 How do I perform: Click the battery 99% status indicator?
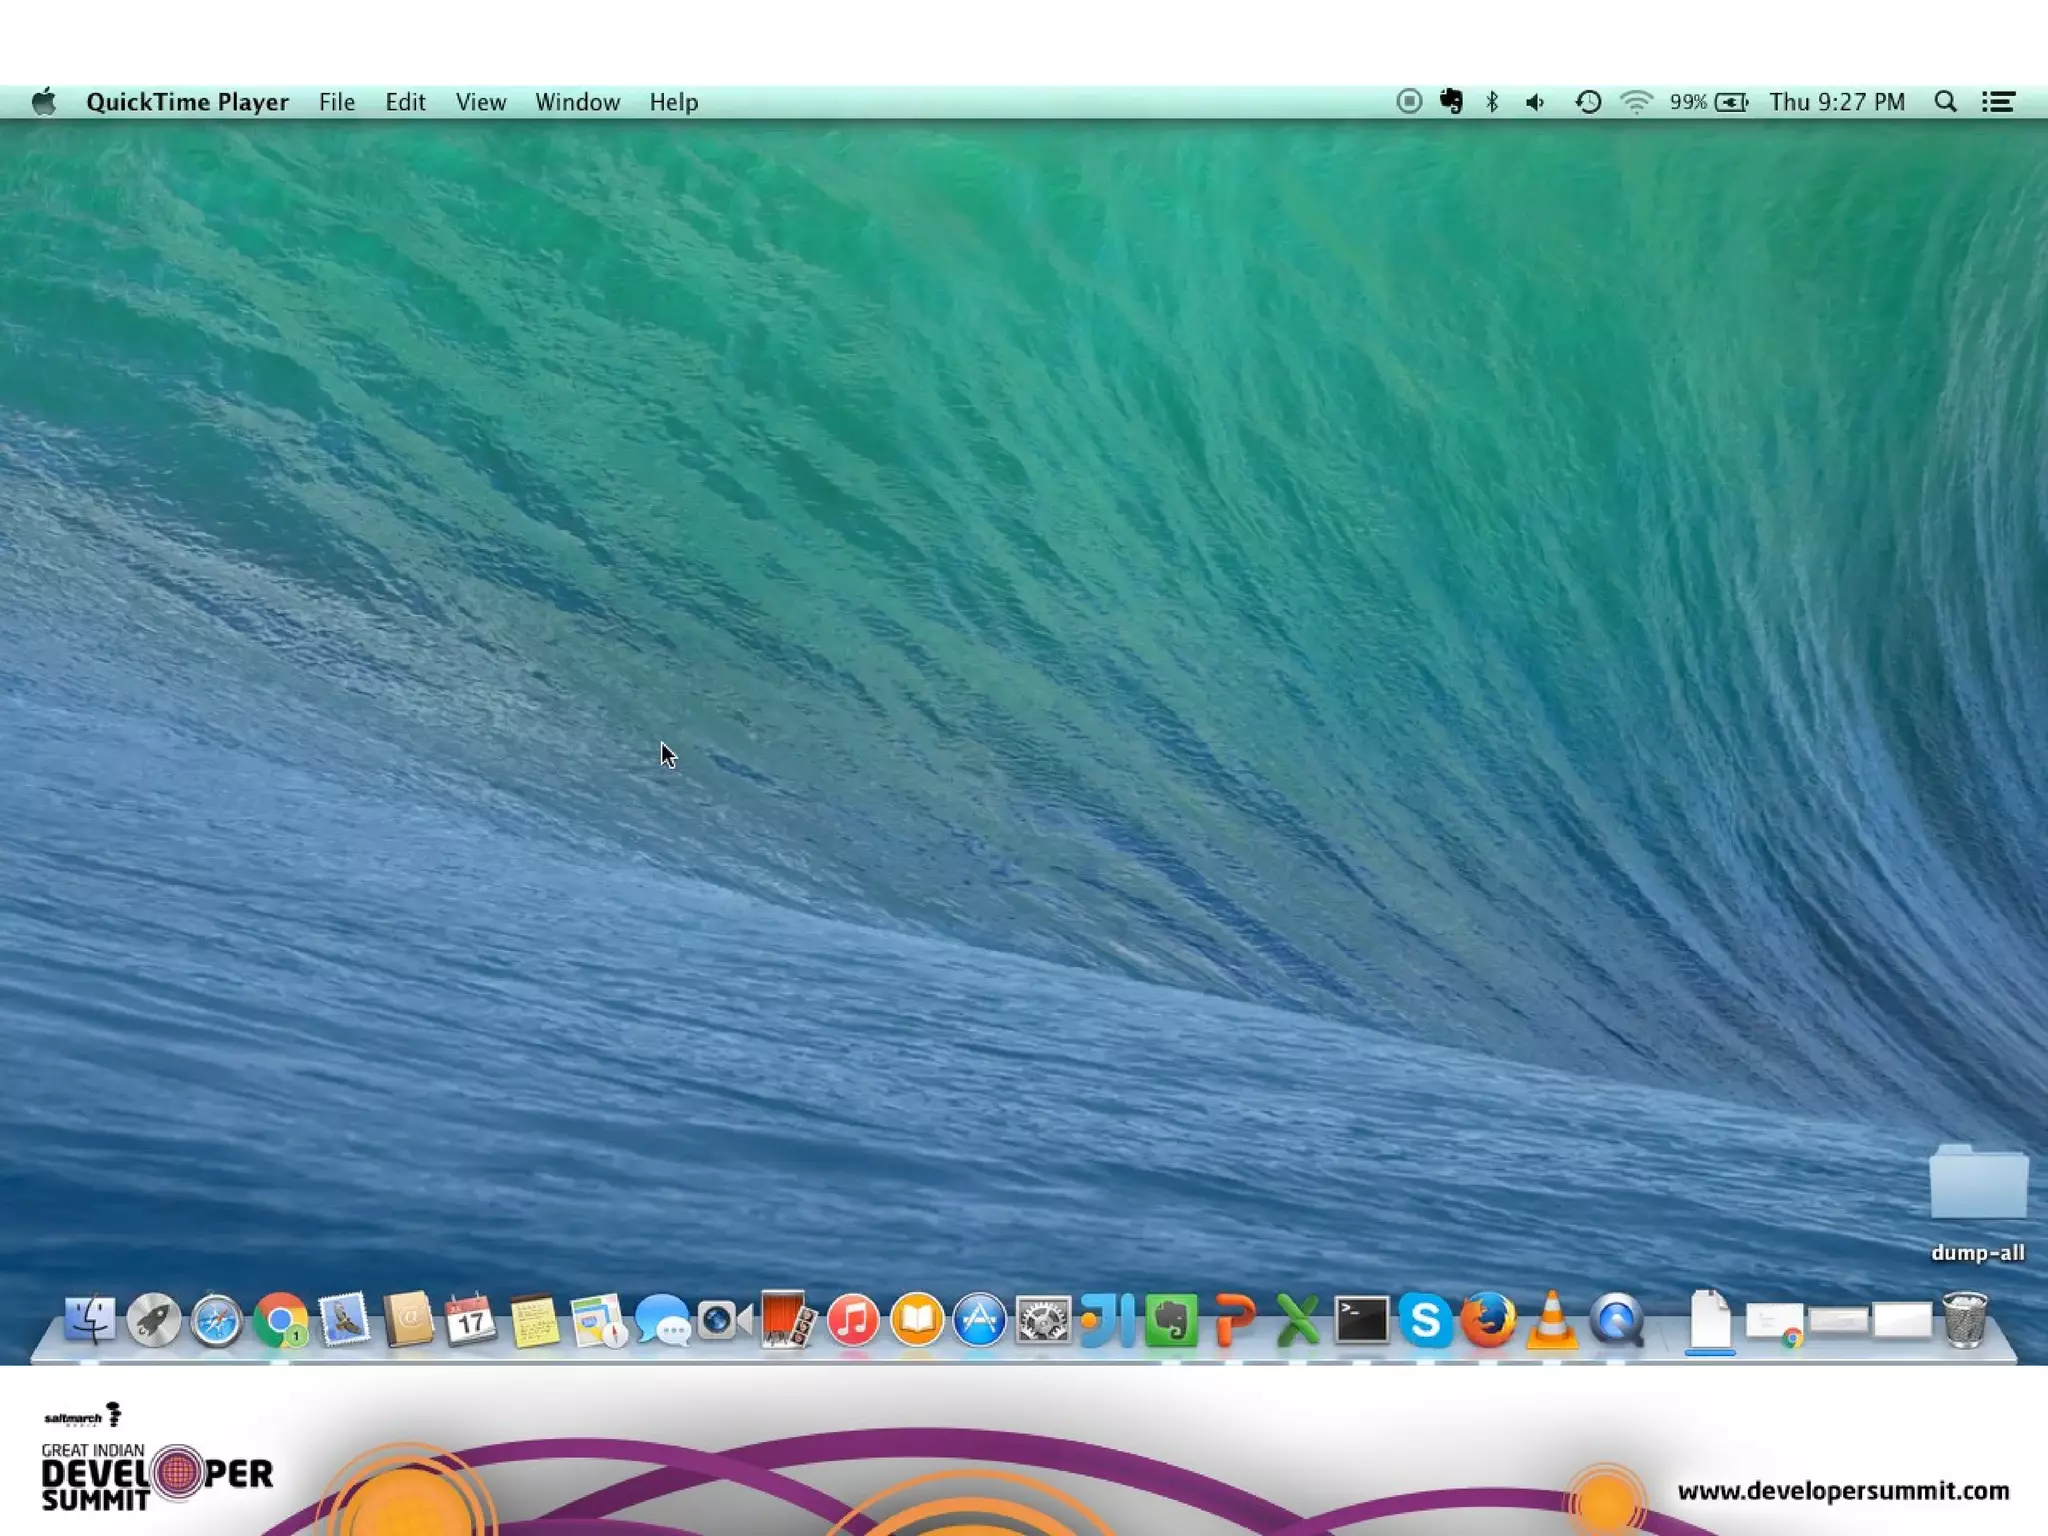click(x=1710, y=101)
